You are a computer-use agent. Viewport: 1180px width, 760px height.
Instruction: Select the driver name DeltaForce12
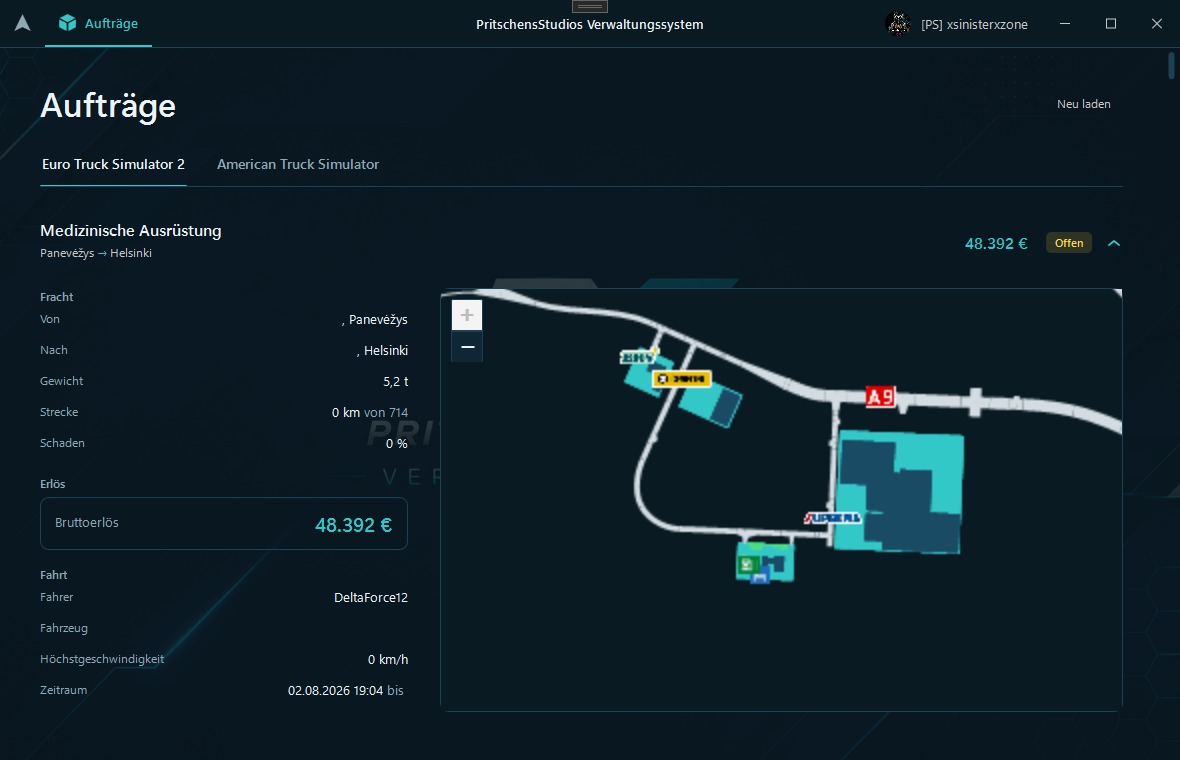click(x=371, y=597)
